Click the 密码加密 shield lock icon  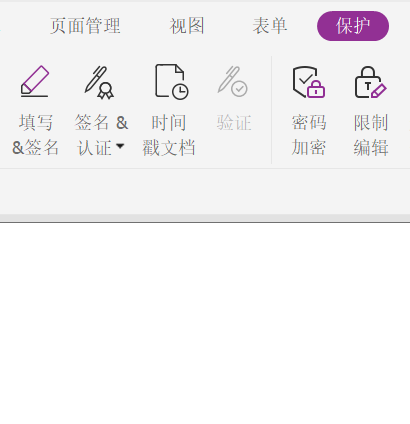coord(309,82)
